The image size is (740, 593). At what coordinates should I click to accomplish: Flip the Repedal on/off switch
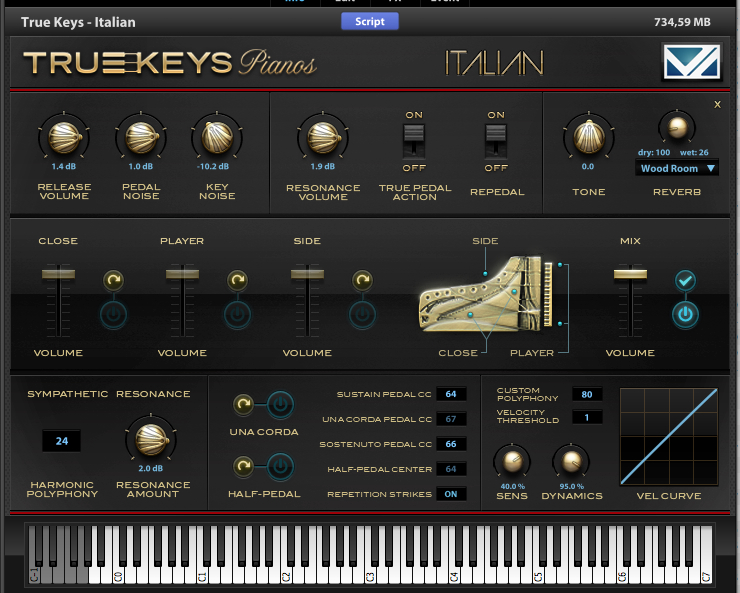(496, 141)
